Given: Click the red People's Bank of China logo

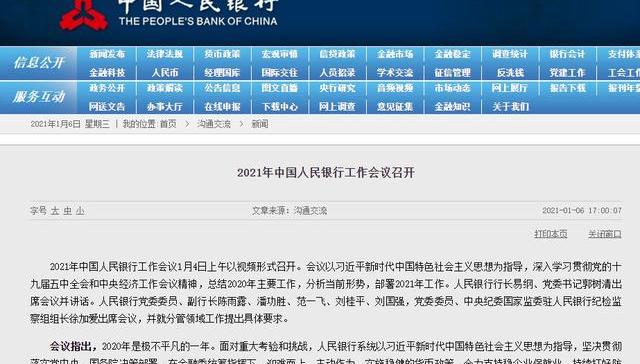Looking at the screenshot, I should pos(84,15).
